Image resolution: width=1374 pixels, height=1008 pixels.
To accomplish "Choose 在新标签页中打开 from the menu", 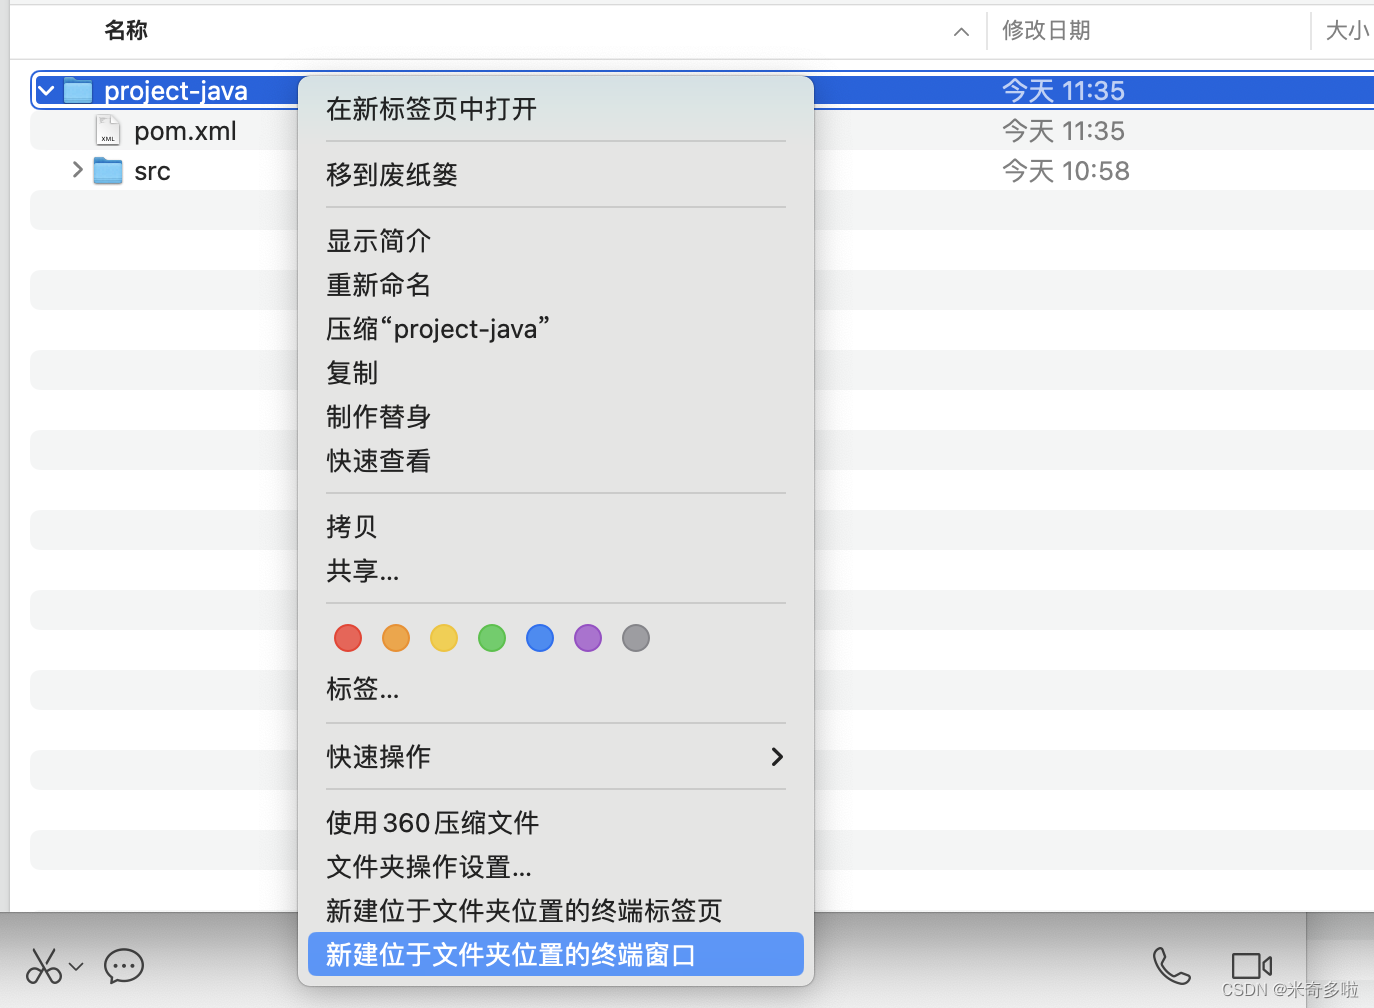I will pos(556,108).
